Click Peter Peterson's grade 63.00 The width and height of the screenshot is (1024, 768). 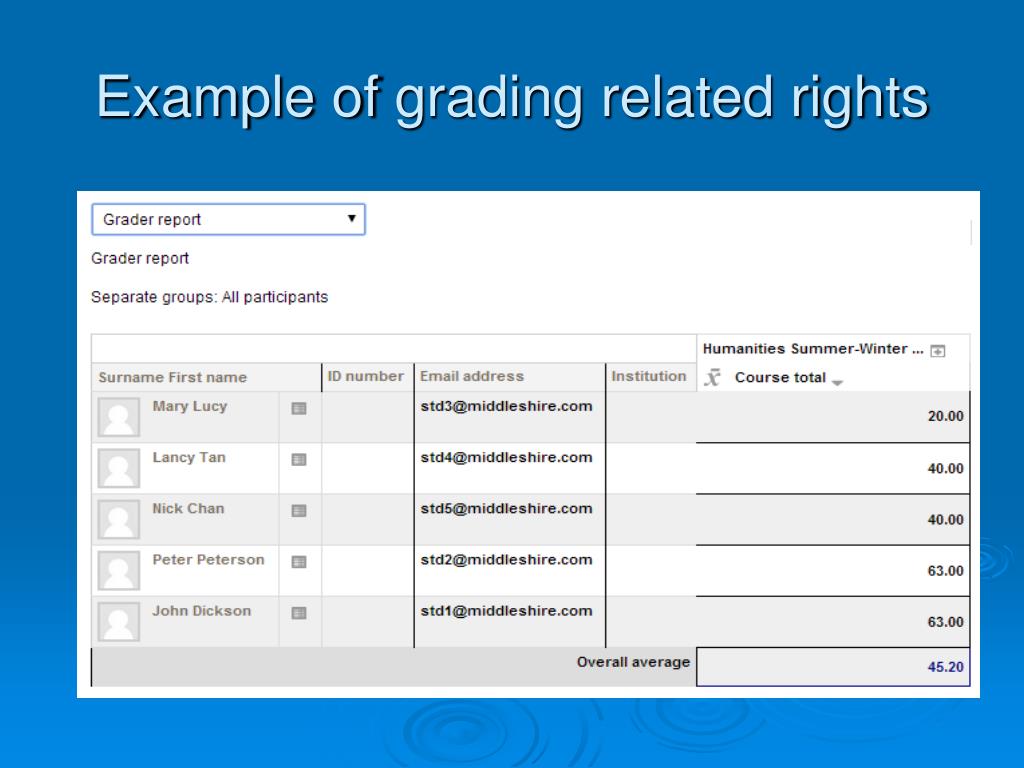946,571
